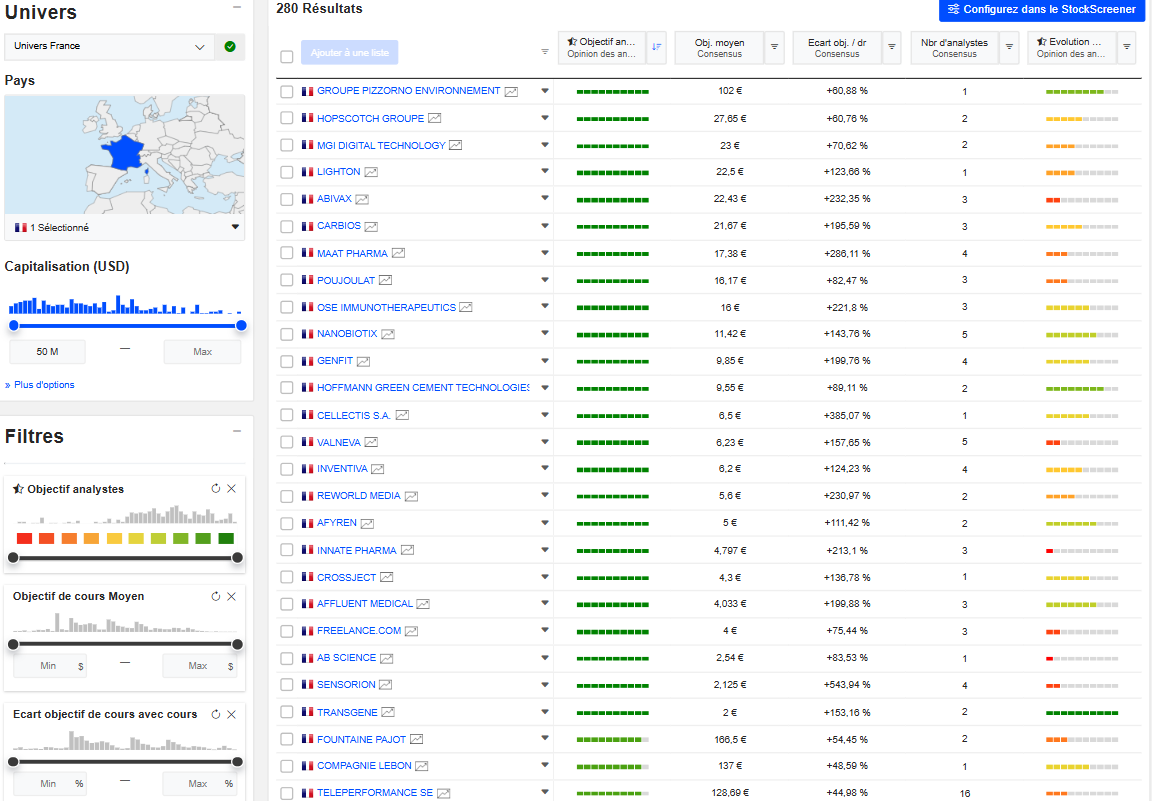Expand the '1 Sélectionné' country dropdown

click(x=235, y=227)
